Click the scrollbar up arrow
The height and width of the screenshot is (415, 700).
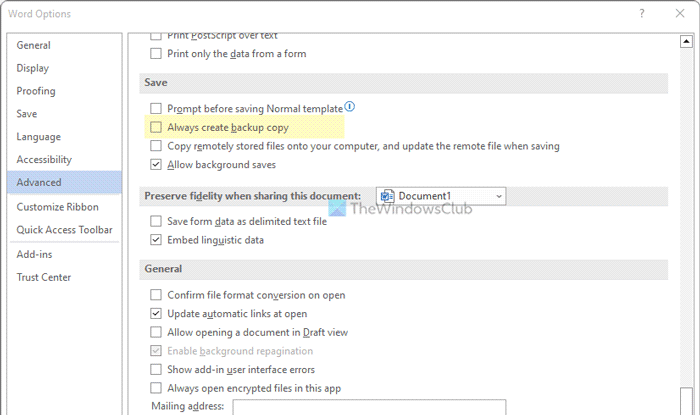(686, 42)
